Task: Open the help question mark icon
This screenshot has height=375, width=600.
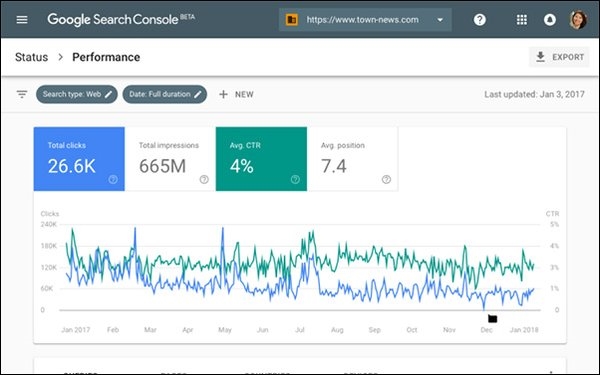Action: pos(479,20)
